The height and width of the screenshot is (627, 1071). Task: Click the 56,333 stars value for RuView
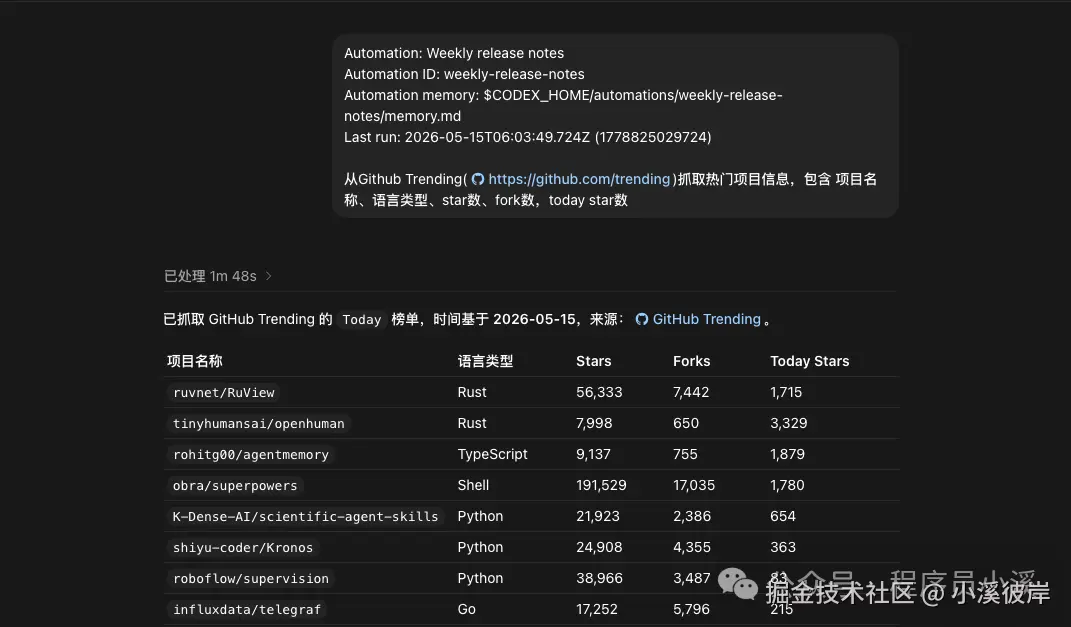599,392
